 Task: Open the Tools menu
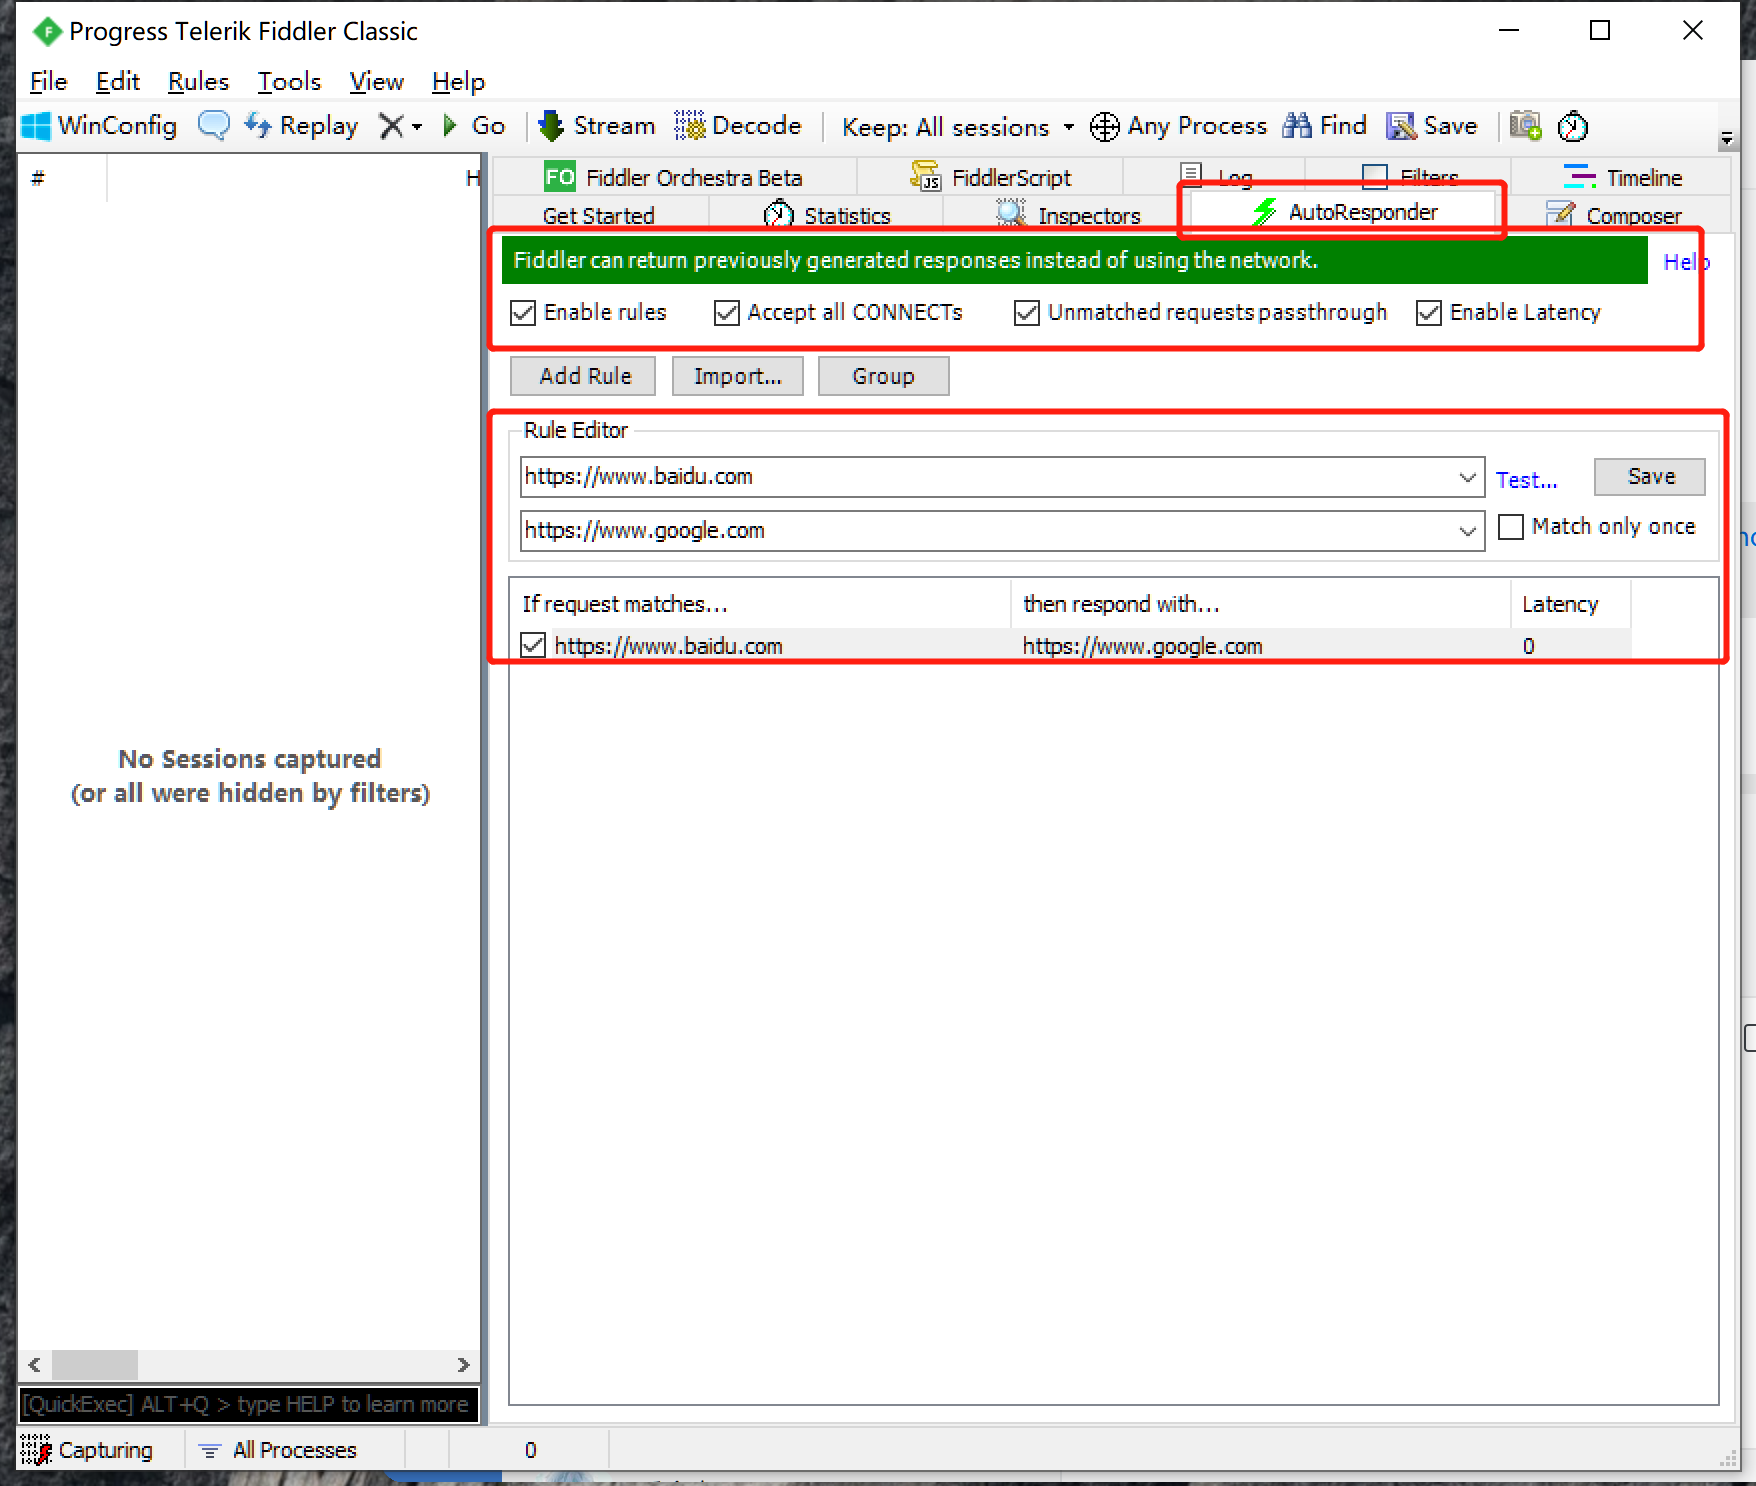(289, 82)
